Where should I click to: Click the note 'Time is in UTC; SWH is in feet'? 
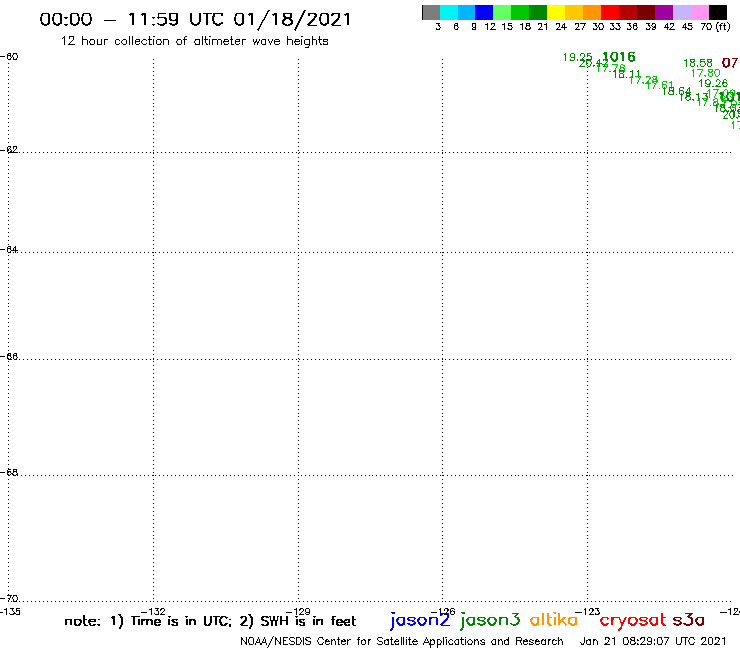click(210, 621)
